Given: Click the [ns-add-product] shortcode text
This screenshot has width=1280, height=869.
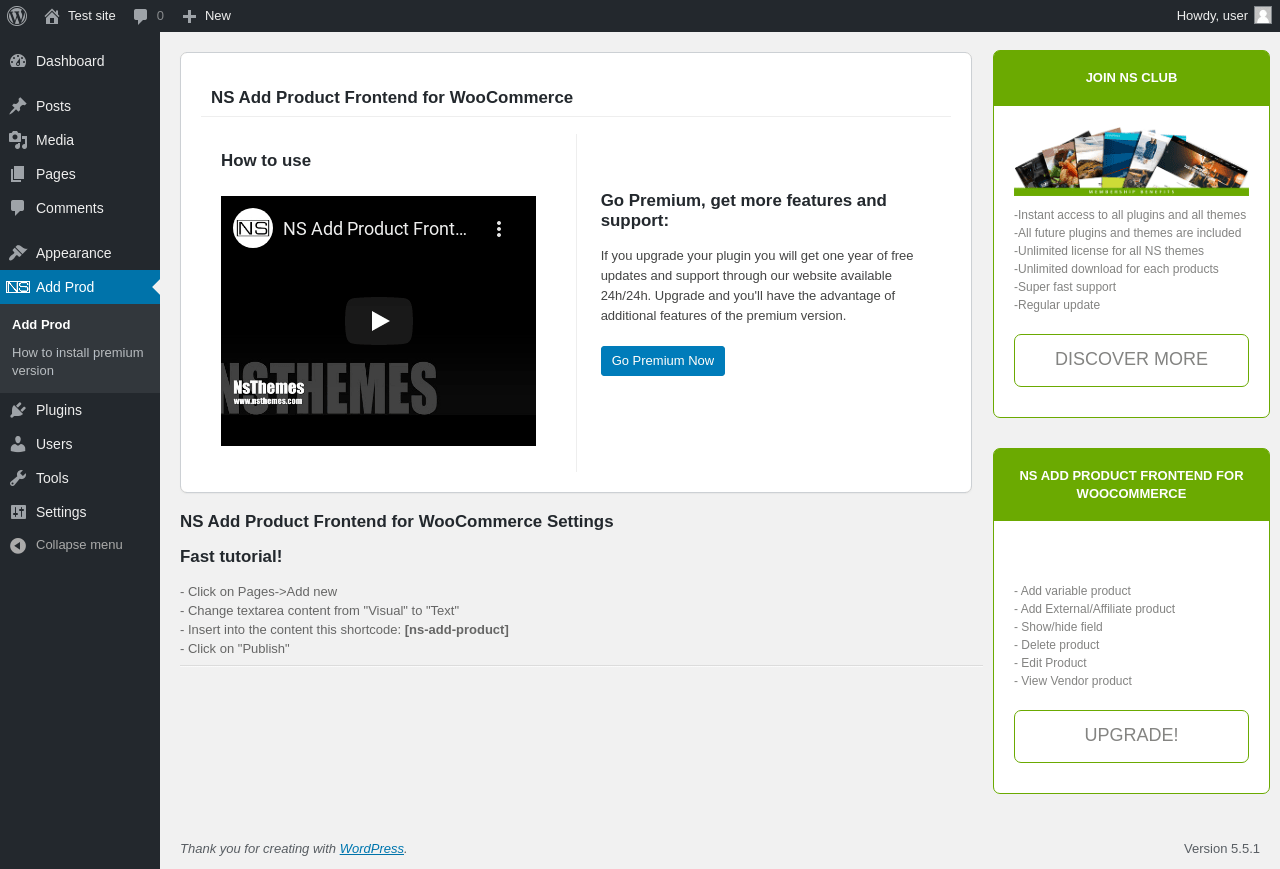Looking at the screenshot, I should click(x=457, y=630).
